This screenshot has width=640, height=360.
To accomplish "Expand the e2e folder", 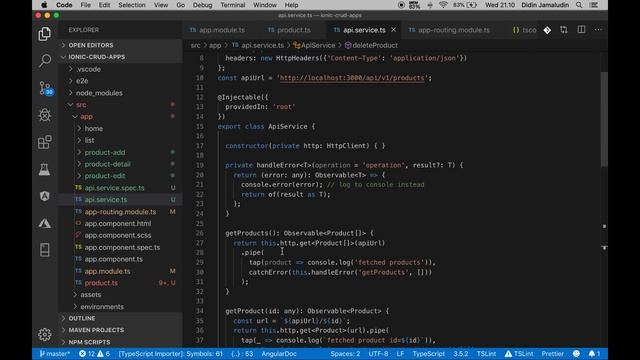I will (x=82, y=81).
